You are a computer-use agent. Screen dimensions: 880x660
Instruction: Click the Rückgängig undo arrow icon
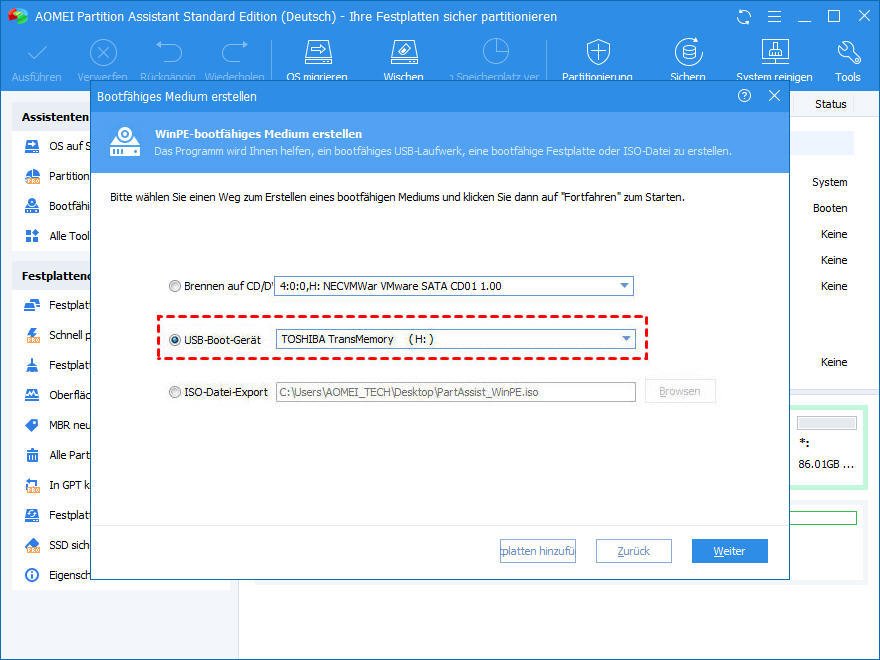click(x=169, y=52)
